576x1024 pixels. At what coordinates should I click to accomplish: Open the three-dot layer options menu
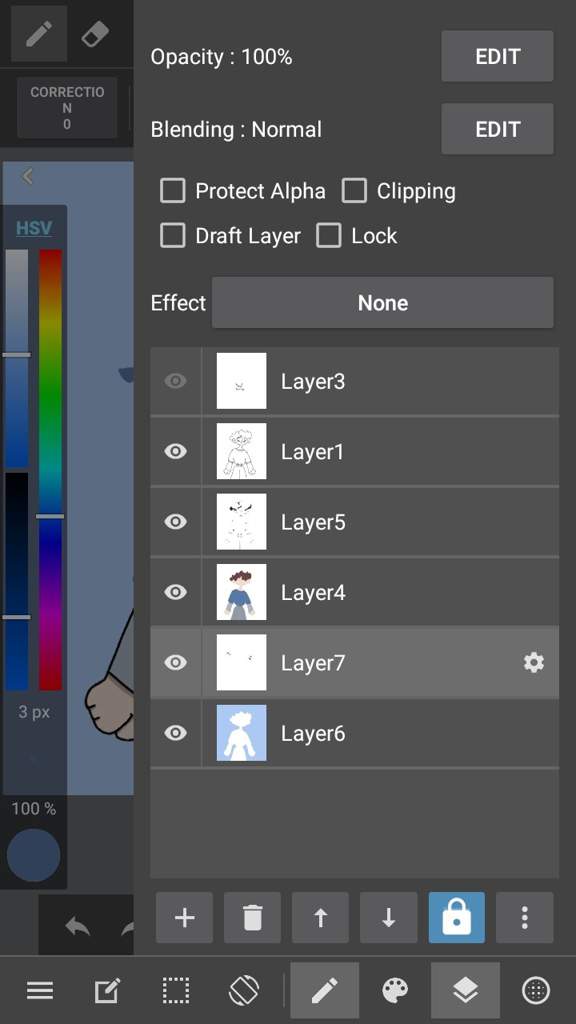pos(524,918)
